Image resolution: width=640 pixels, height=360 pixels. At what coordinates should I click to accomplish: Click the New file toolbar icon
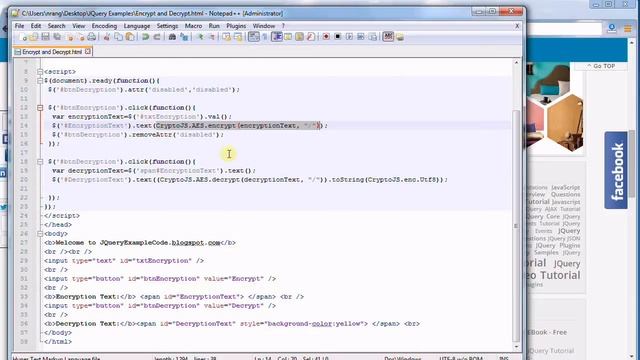pos(23,37)
